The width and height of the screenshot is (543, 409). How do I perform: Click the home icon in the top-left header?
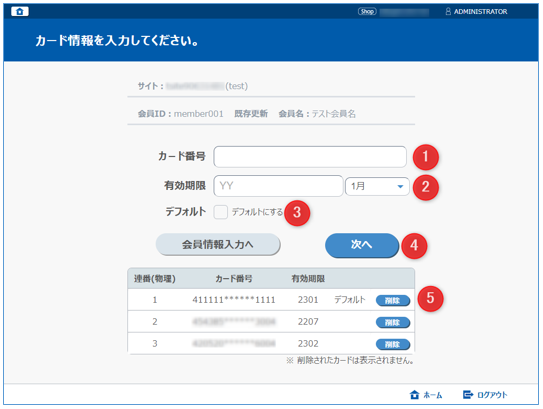click(x=20, y=11)
